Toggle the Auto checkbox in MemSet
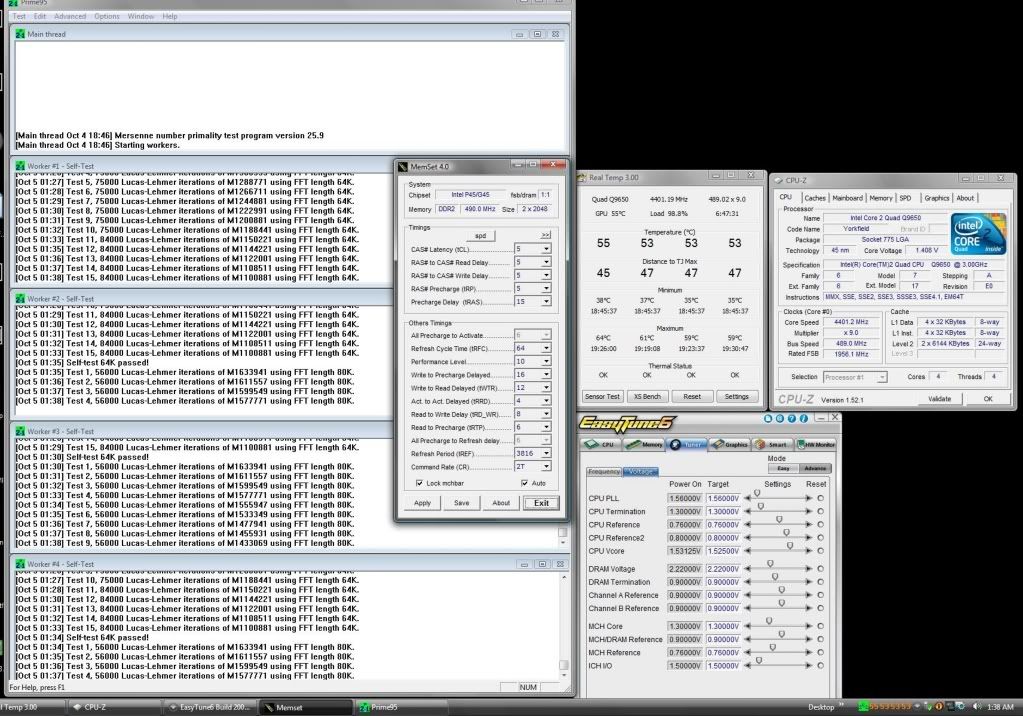1023x716 pixels. coord(525,483)
